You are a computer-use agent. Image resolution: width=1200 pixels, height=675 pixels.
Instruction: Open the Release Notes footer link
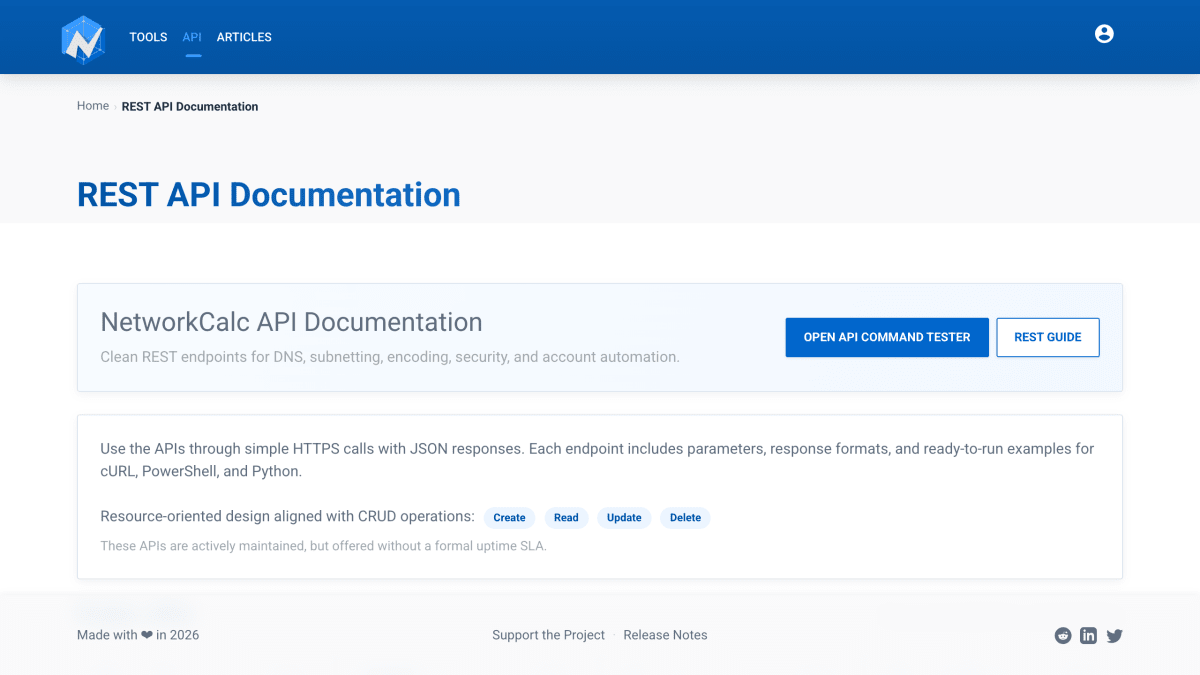tap(665, 635)
